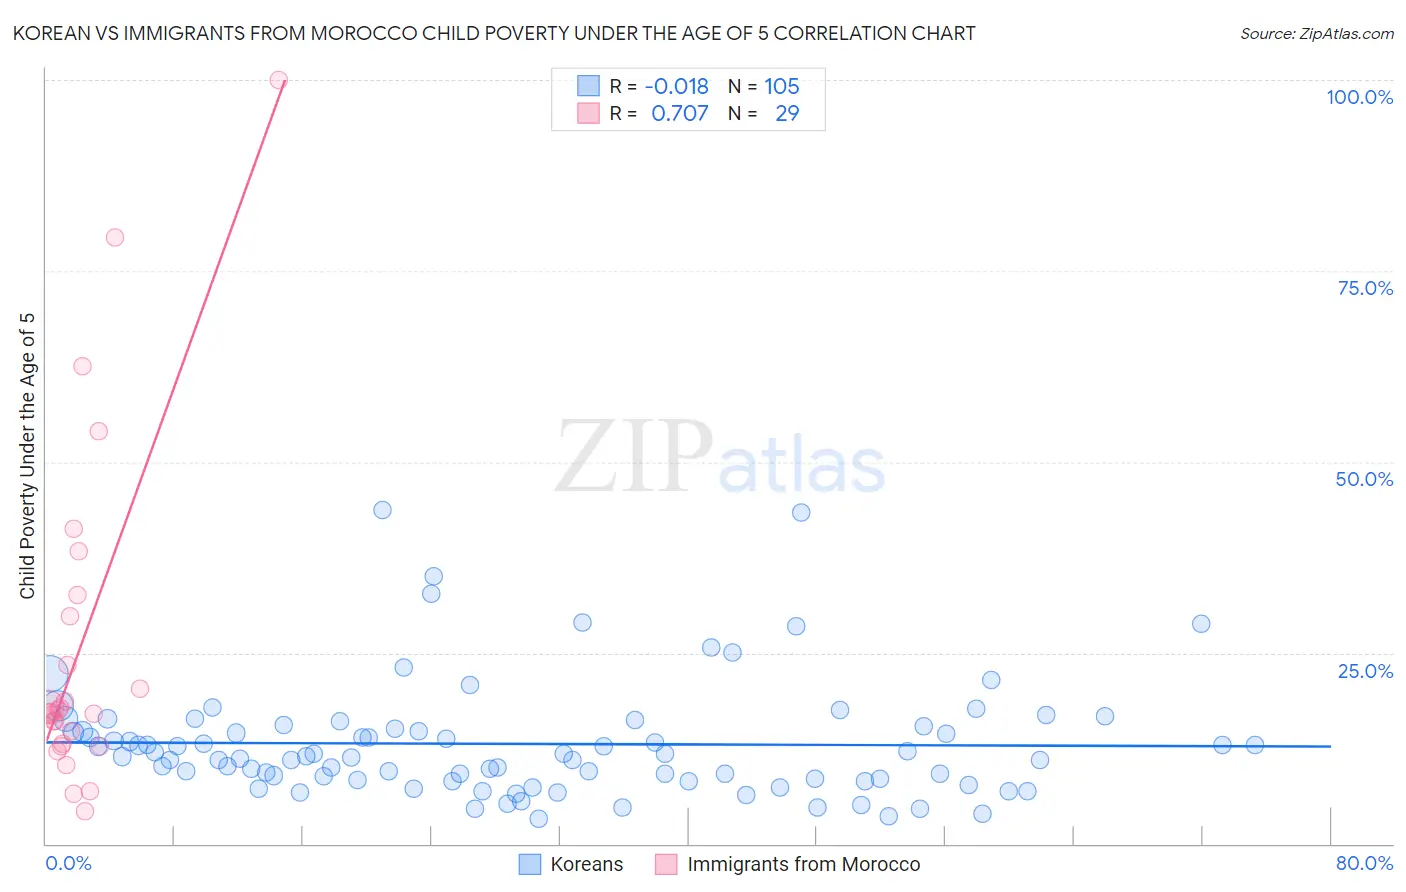1406x892 pixels.
Task: Click the rightmost blue point near 29%
Action: point(1201,624)
